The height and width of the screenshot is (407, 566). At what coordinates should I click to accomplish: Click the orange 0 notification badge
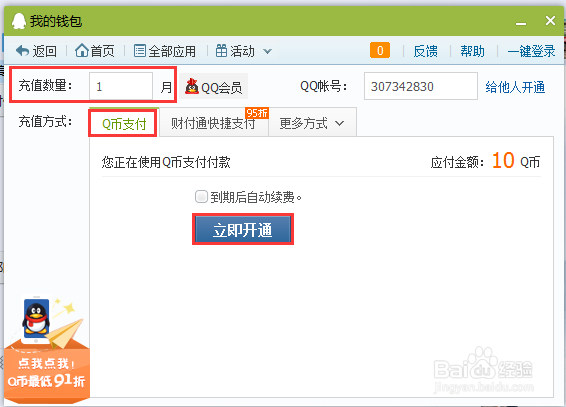coord(380,50)
